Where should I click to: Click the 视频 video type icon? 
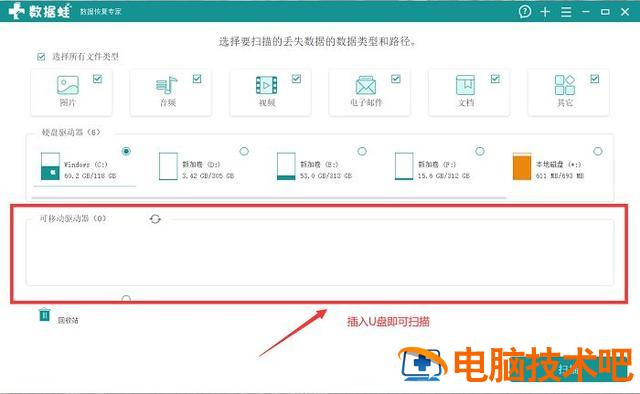(x=267, y=85)
